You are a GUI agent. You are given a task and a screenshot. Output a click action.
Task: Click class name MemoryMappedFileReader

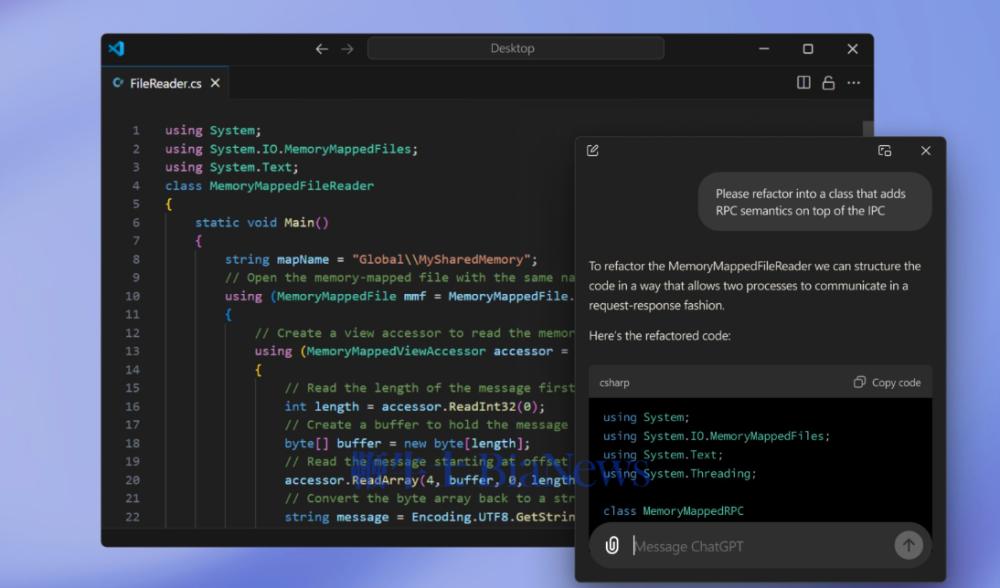[x=291, y=186]
